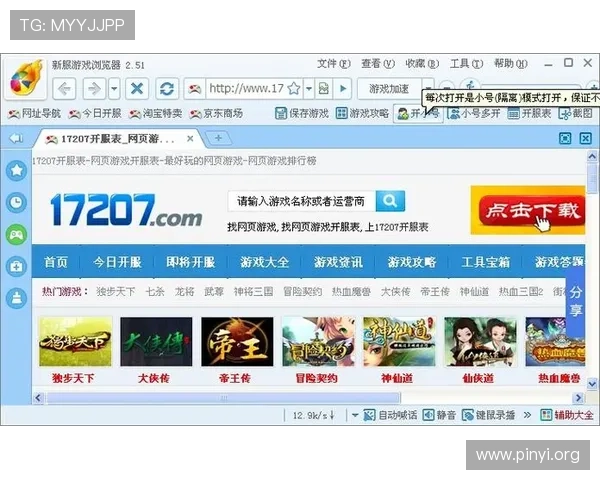Viewport: 600px width, 480px height.
Task: Open 即将开服 in site navigation
Action: tap(191, 262)
